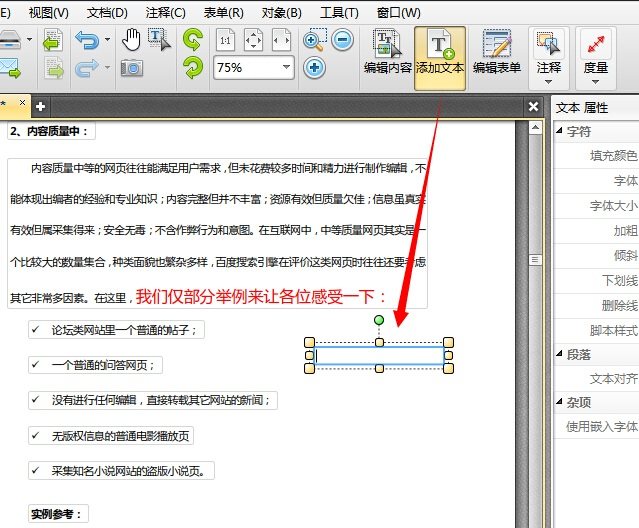The image size is (639, 528).
Task: Click the vertical scrollbar thumb
Action: [535, 260]
